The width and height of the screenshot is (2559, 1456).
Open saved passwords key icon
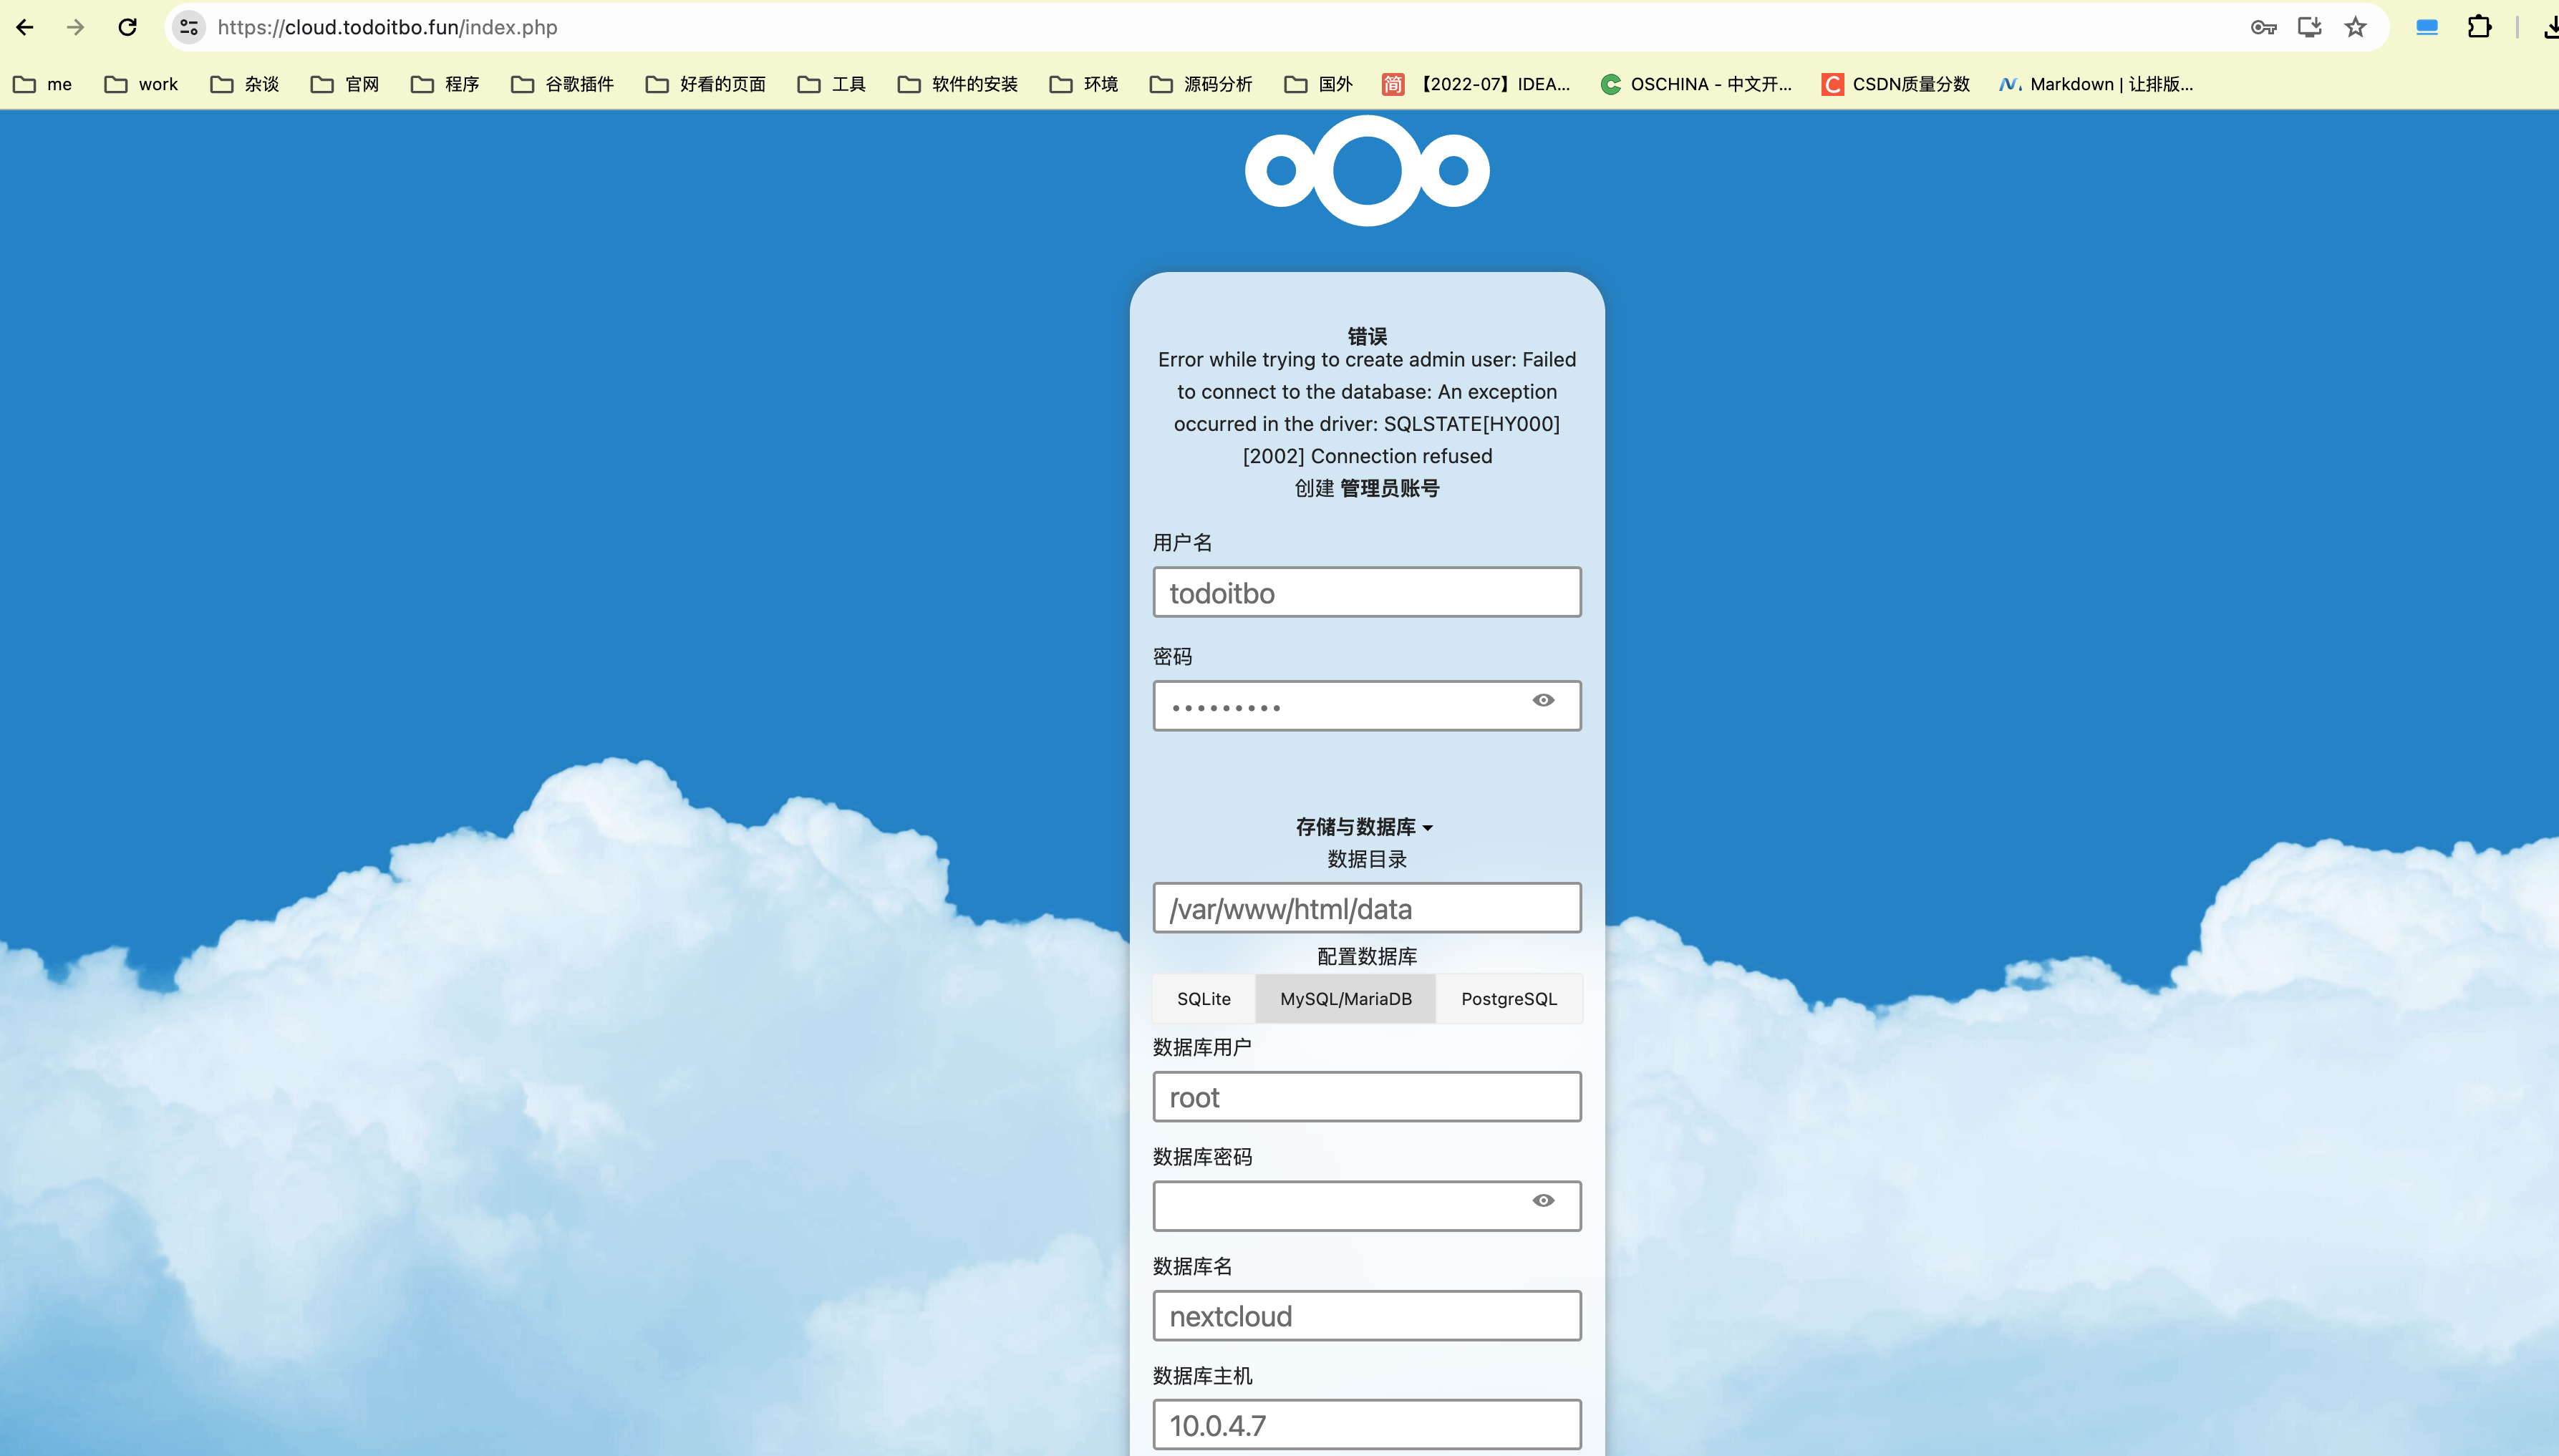pyautogui.click(x=2263, y=27)
